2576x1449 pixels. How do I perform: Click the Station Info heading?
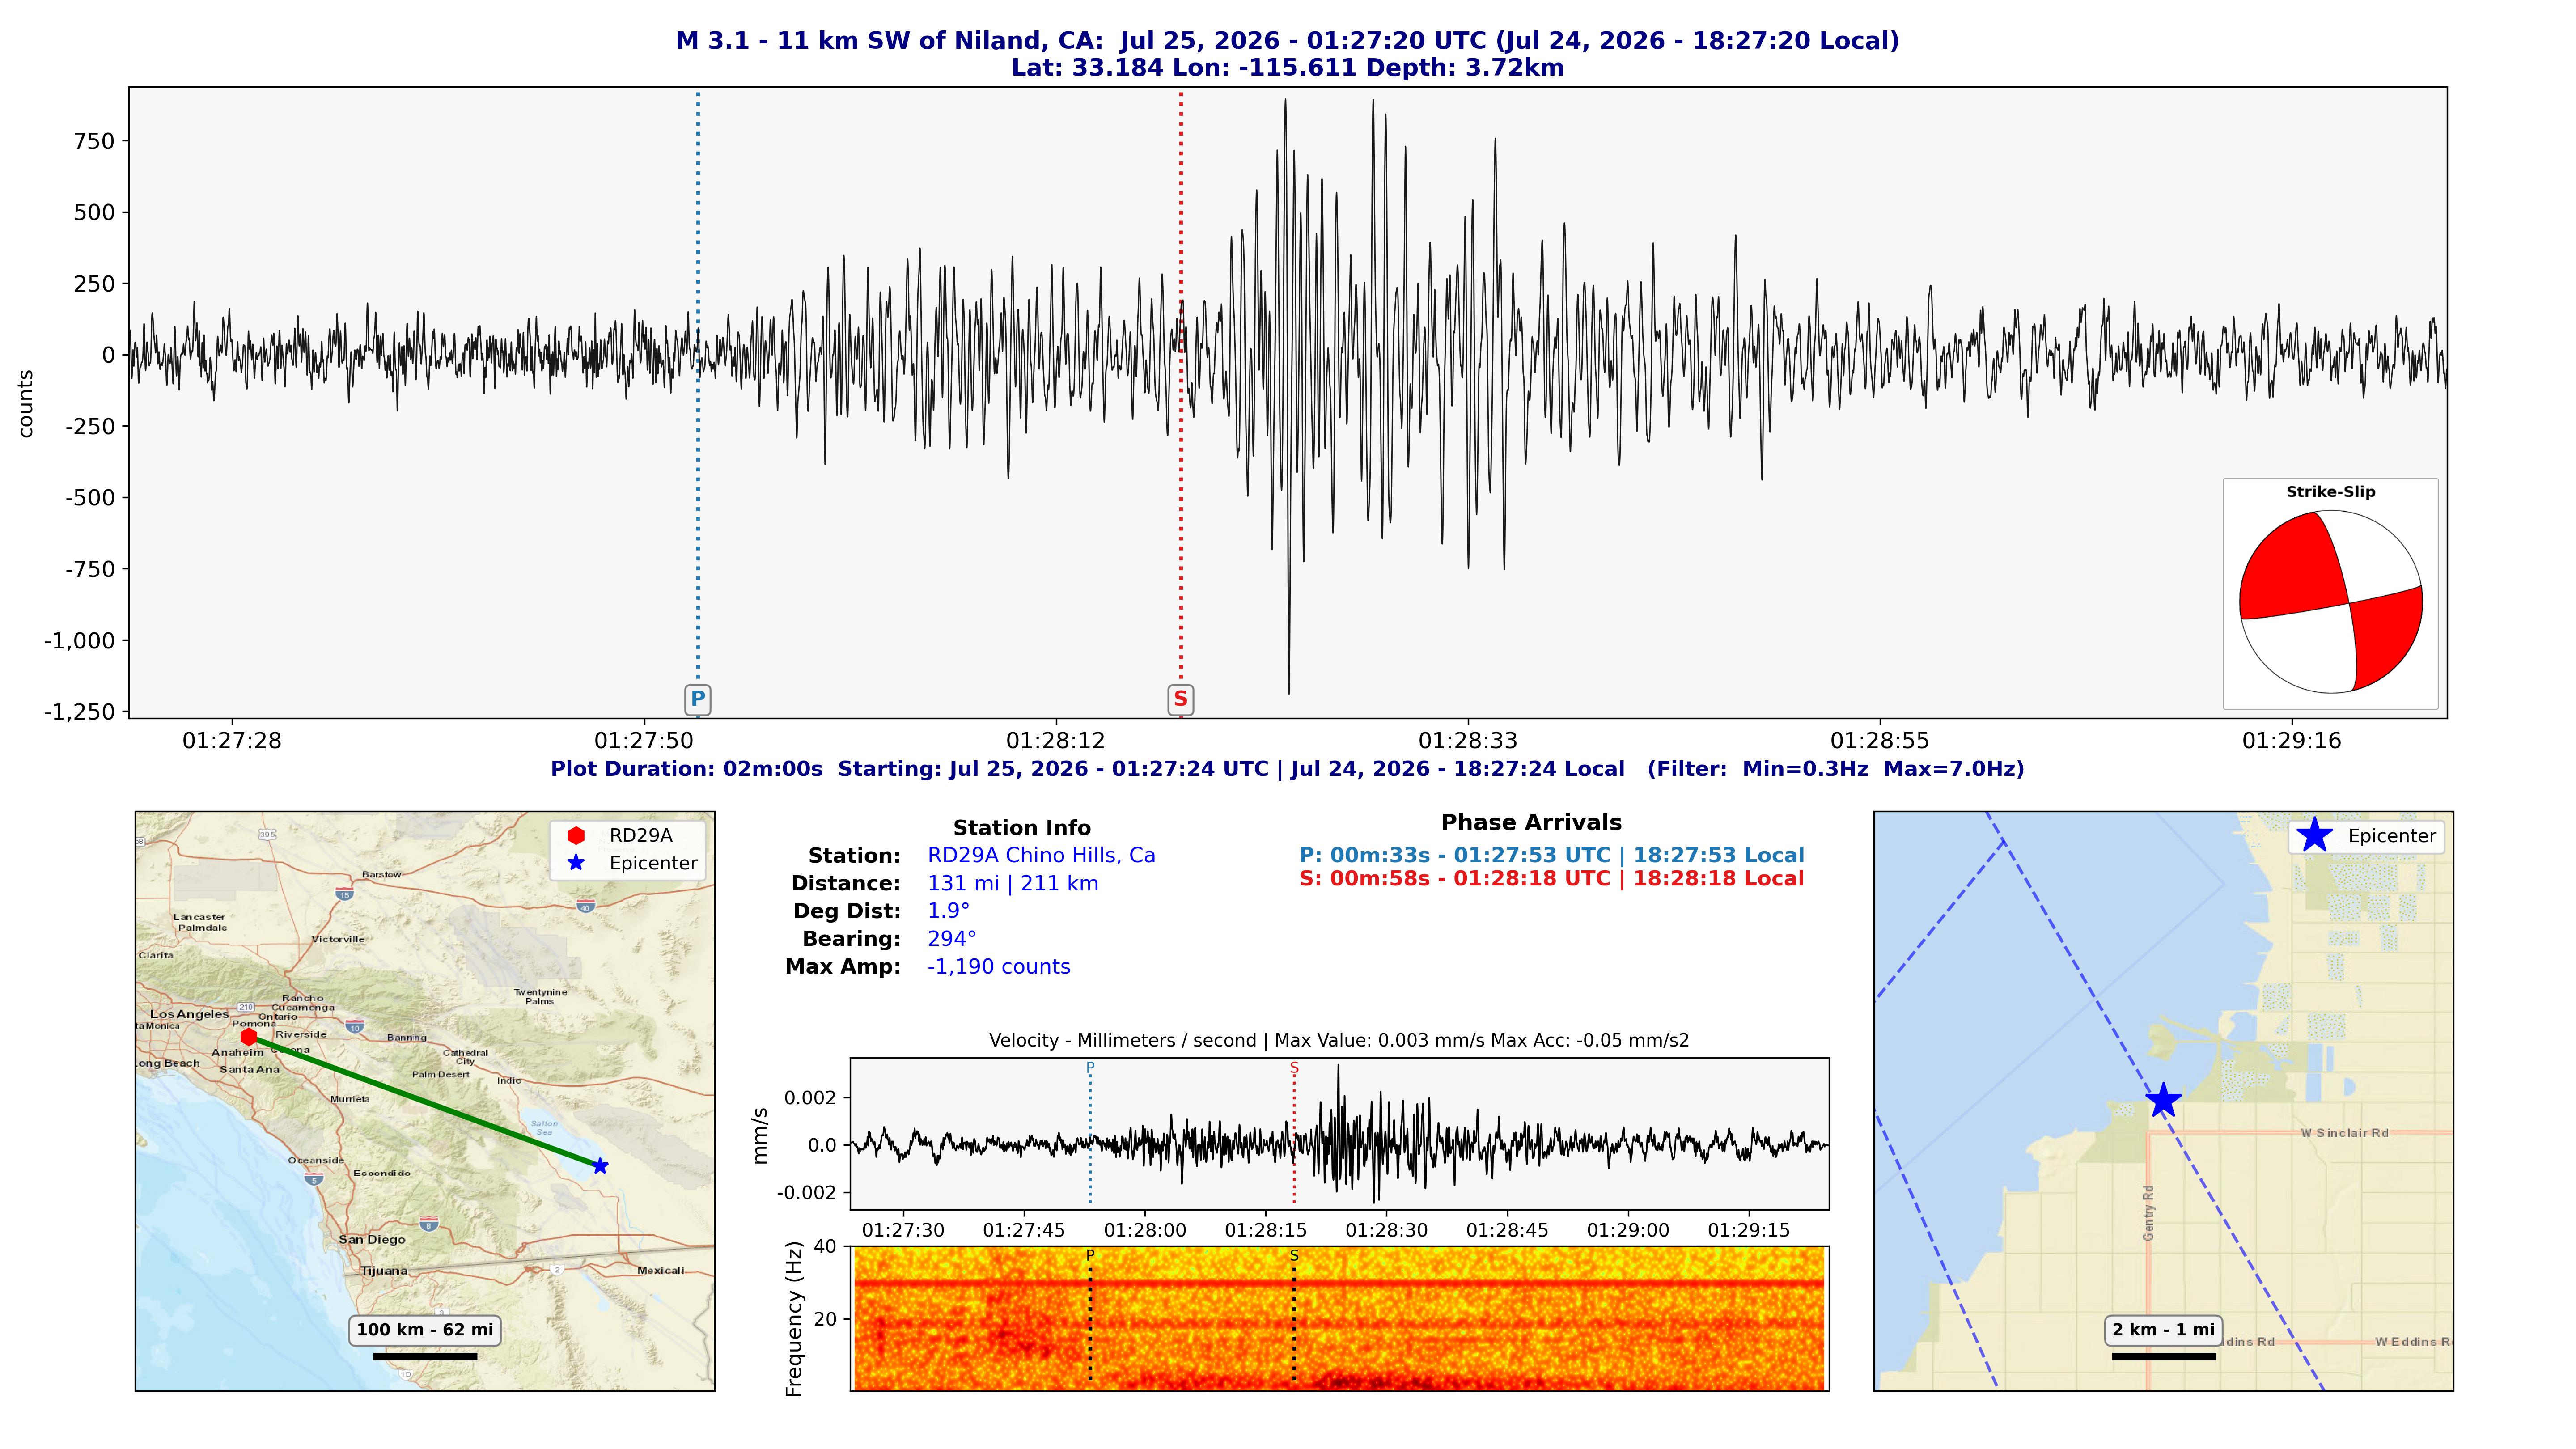click(1021, 828)
